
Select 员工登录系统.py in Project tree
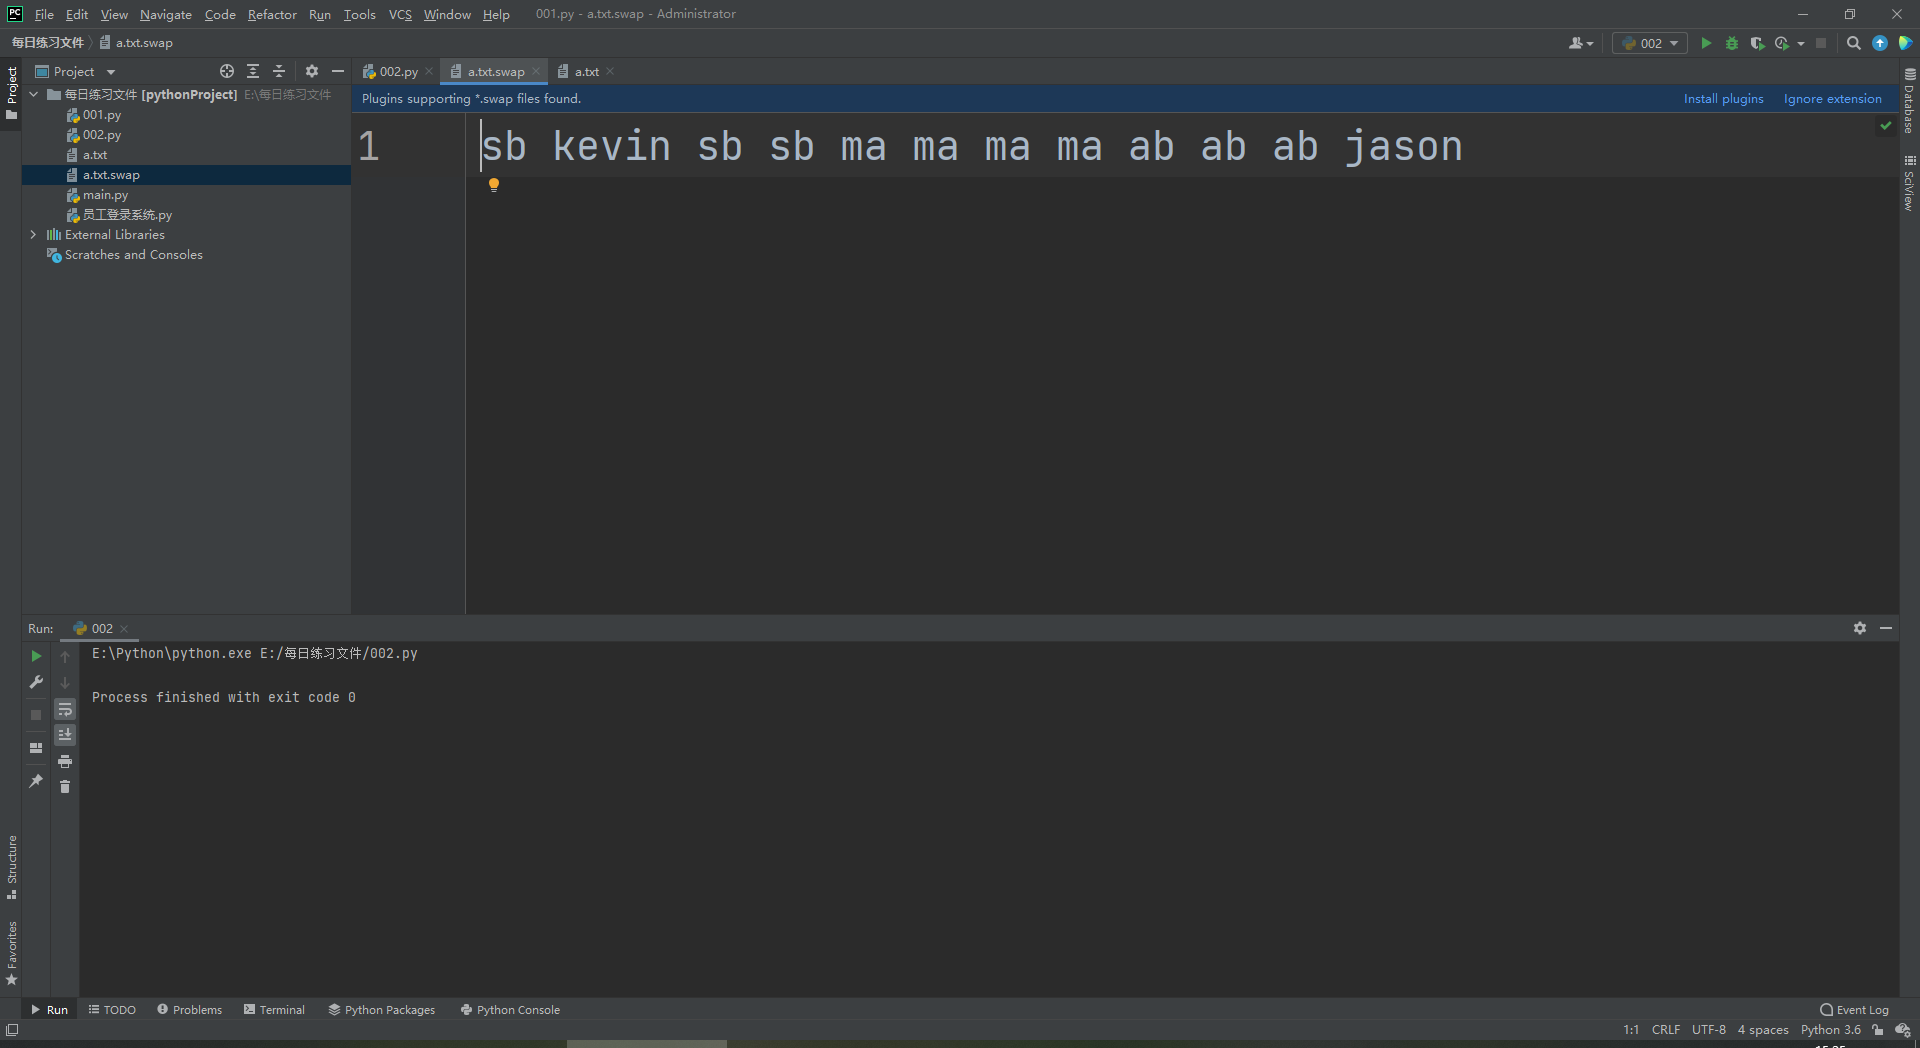coord(127,215)
